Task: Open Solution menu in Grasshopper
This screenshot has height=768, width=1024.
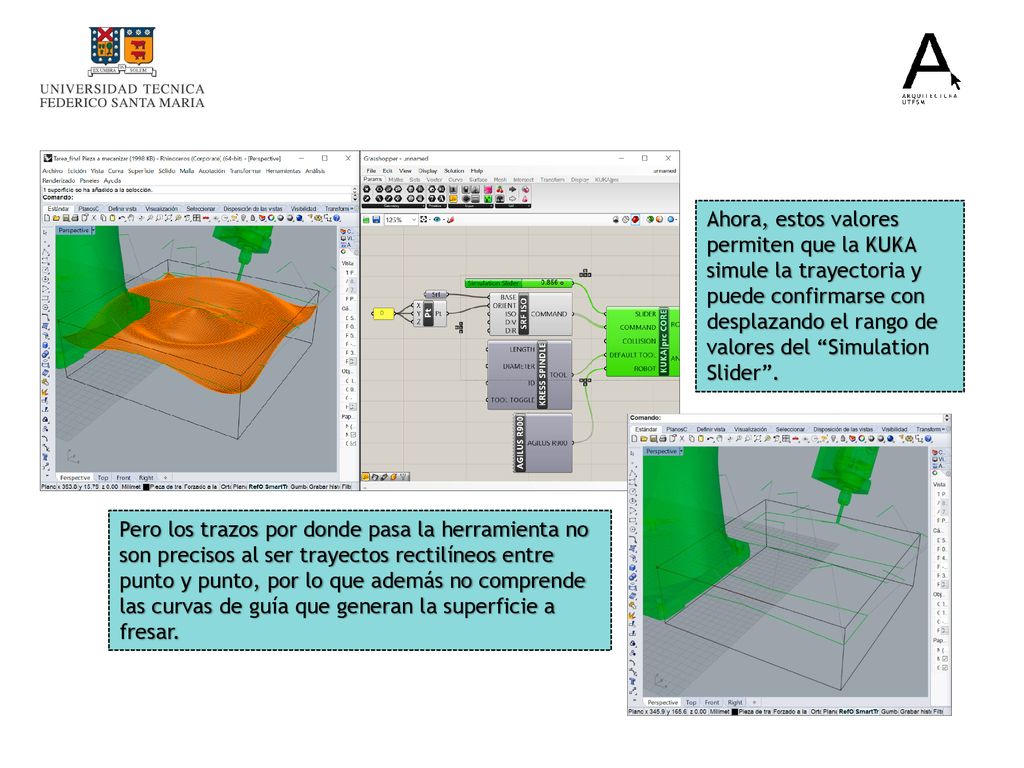Action: pyautogui.click(x=454, y=171)
